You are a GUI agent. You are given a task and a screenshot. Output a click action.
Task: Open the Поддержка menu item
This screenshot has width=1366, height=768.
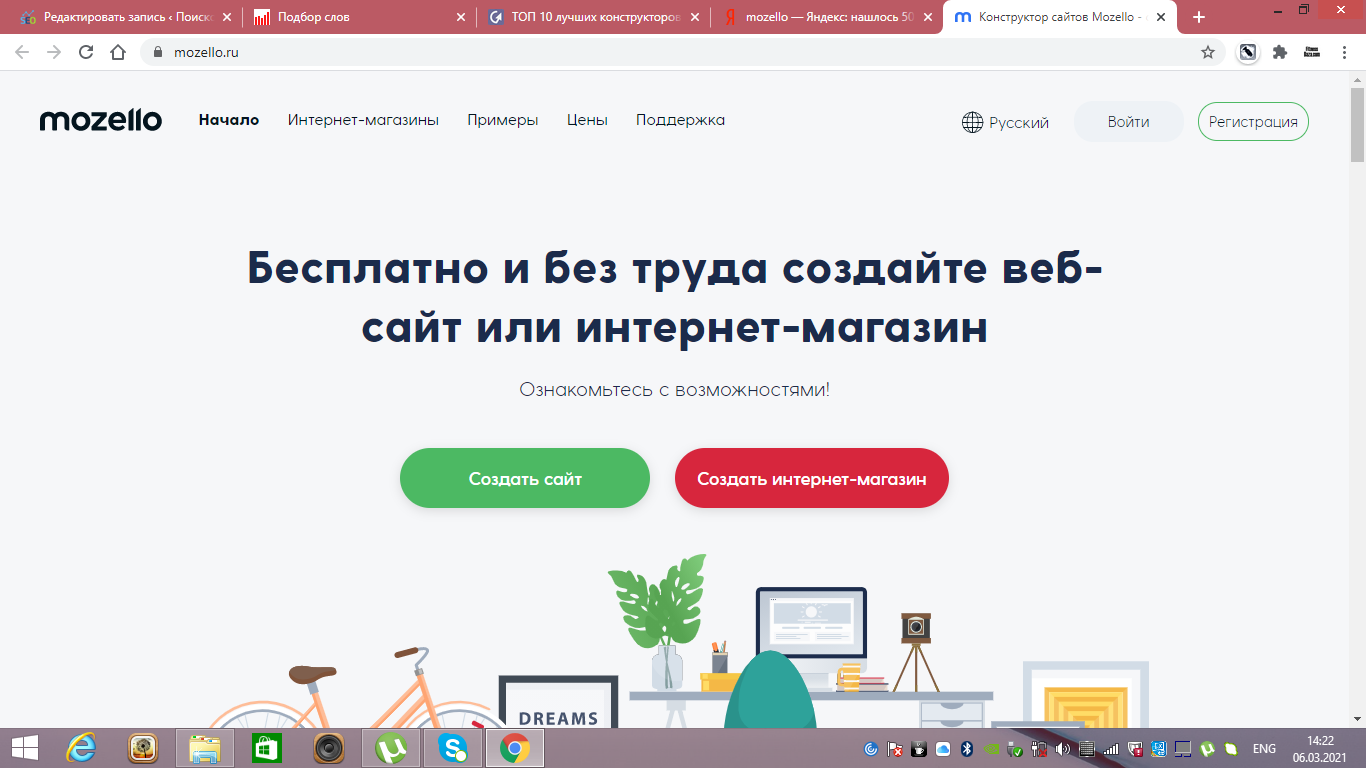click(680, 120)
